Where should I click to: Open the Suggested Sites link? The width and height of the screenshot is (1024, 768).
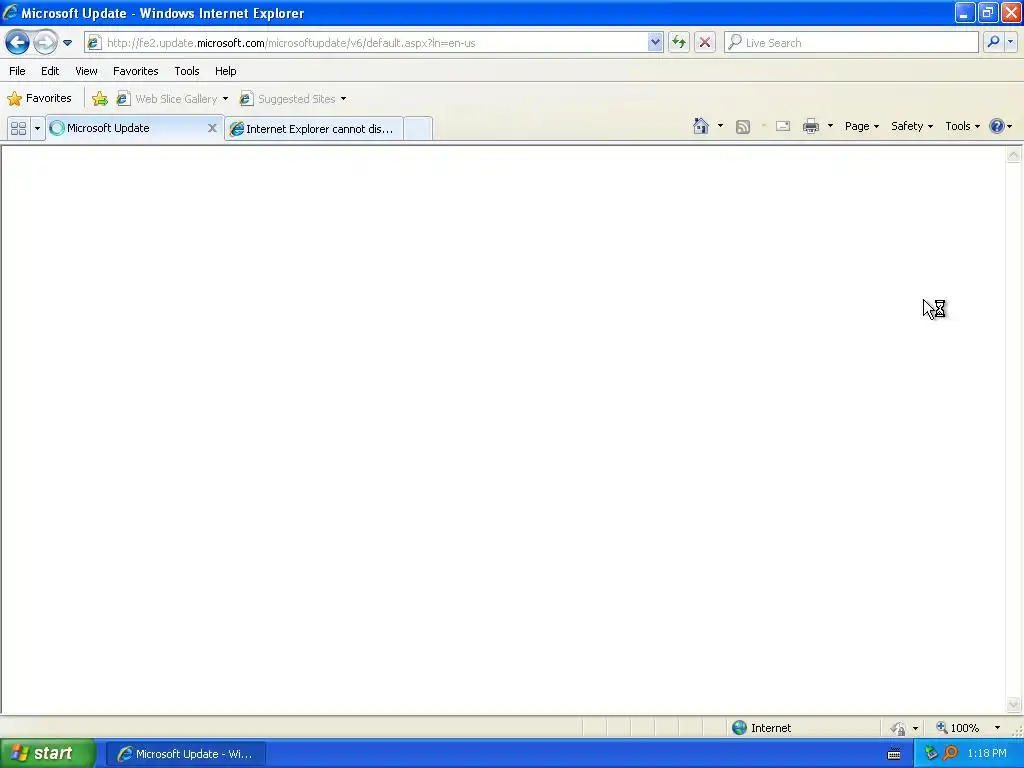(x=287, y=99)
